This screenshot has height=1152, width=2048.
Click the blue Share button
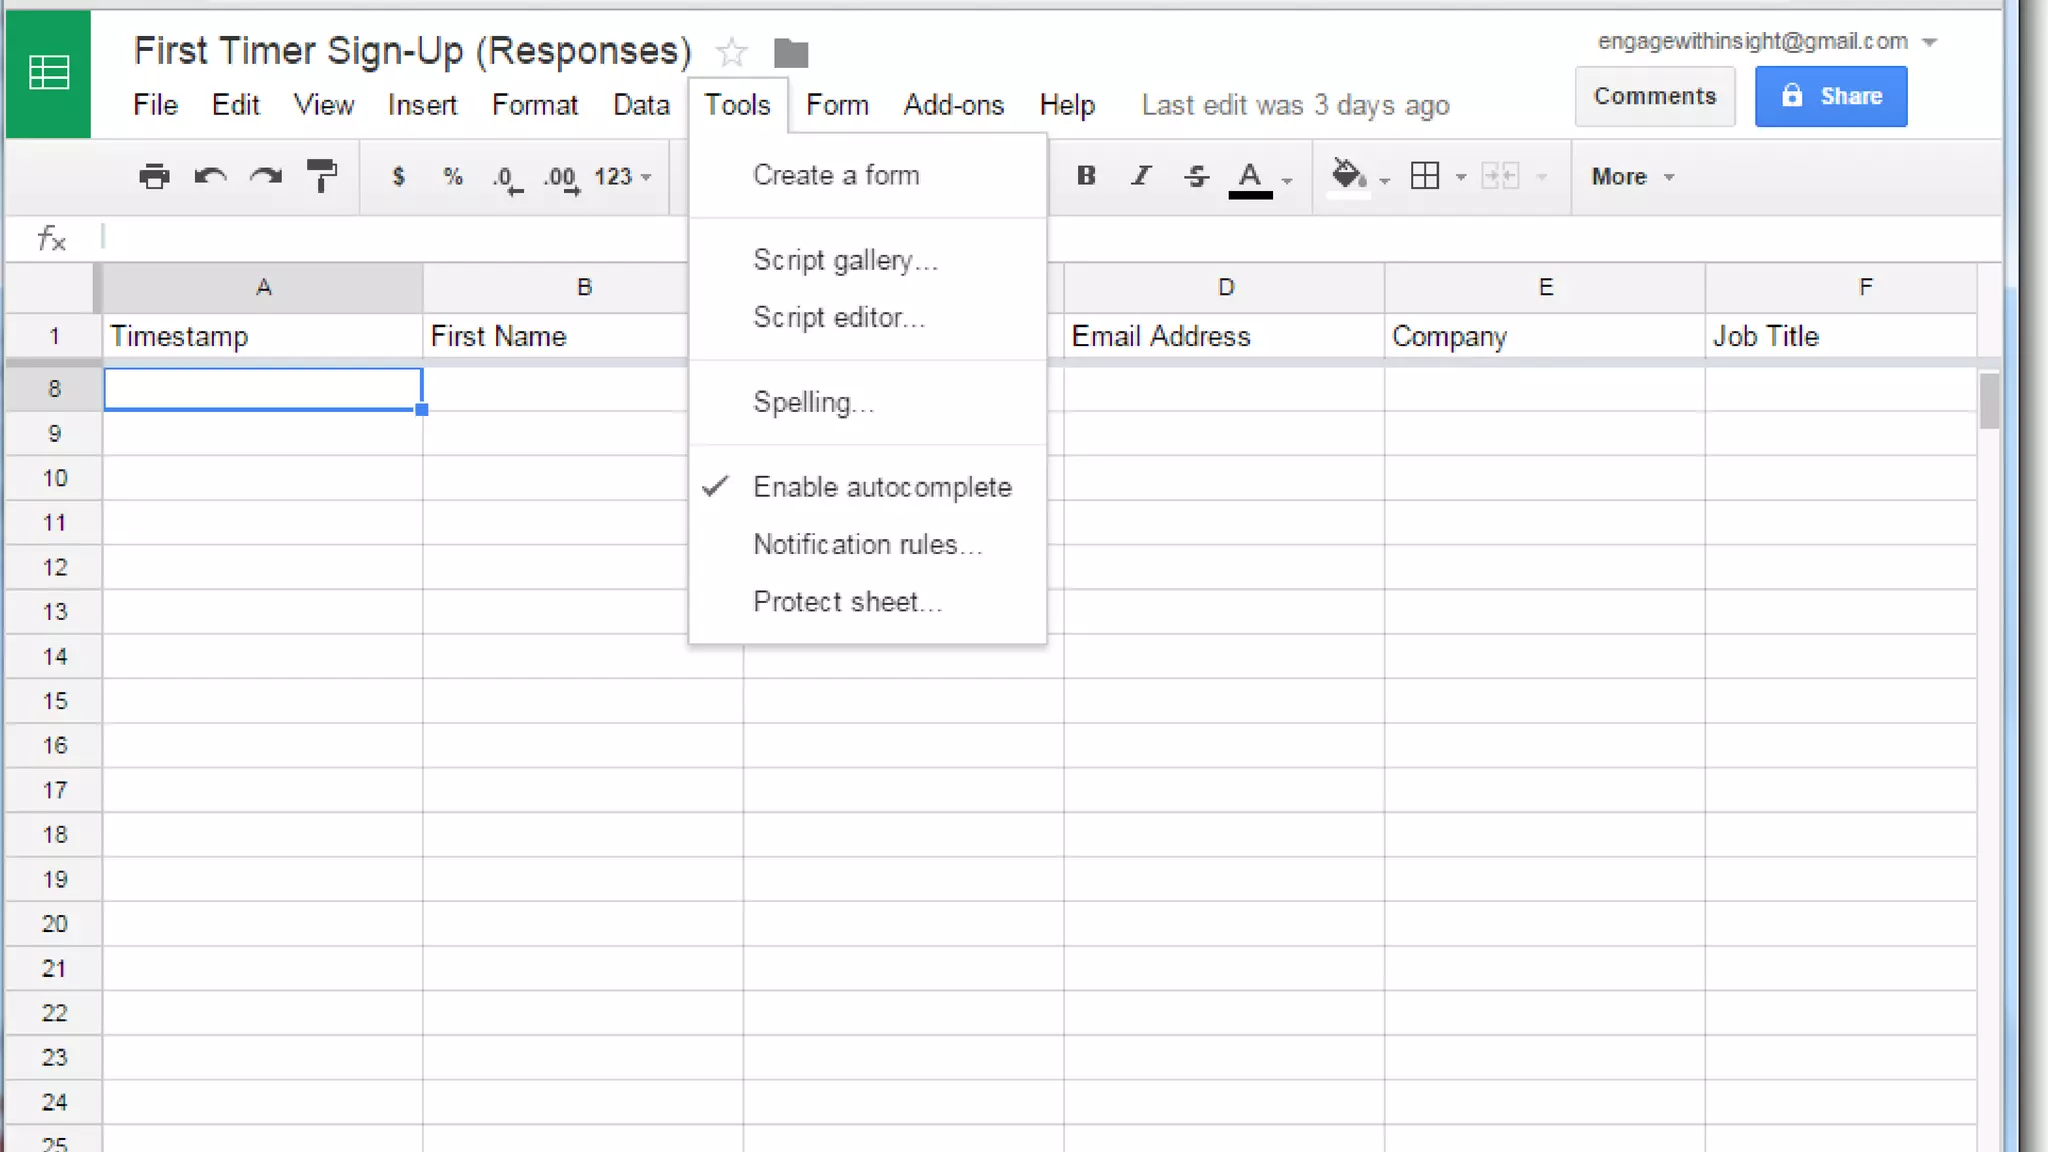coord(1830,96)
